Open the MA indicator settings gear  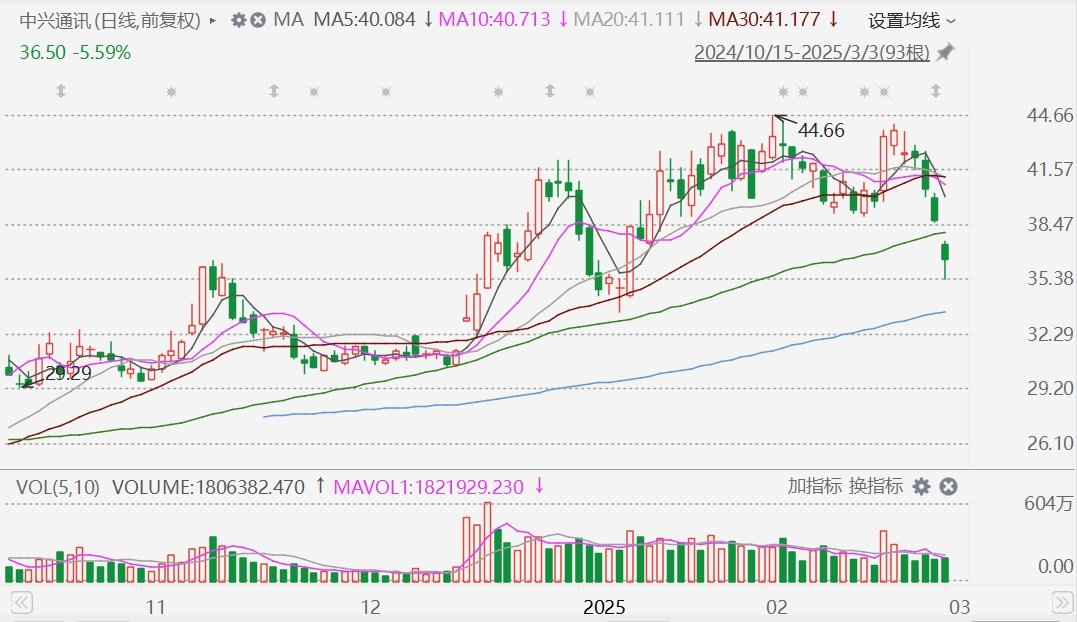[x=238, y=20]
